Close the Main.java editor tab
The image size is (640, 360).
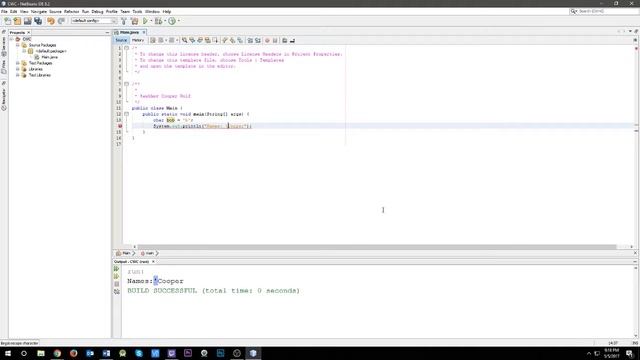[x=144, y=32]
